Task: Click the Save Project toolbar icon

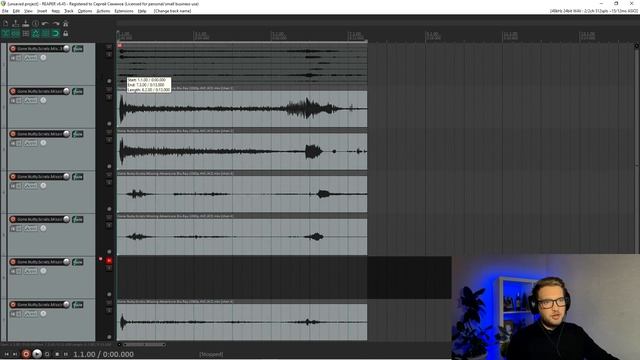Action: click(x=25, y=24)
